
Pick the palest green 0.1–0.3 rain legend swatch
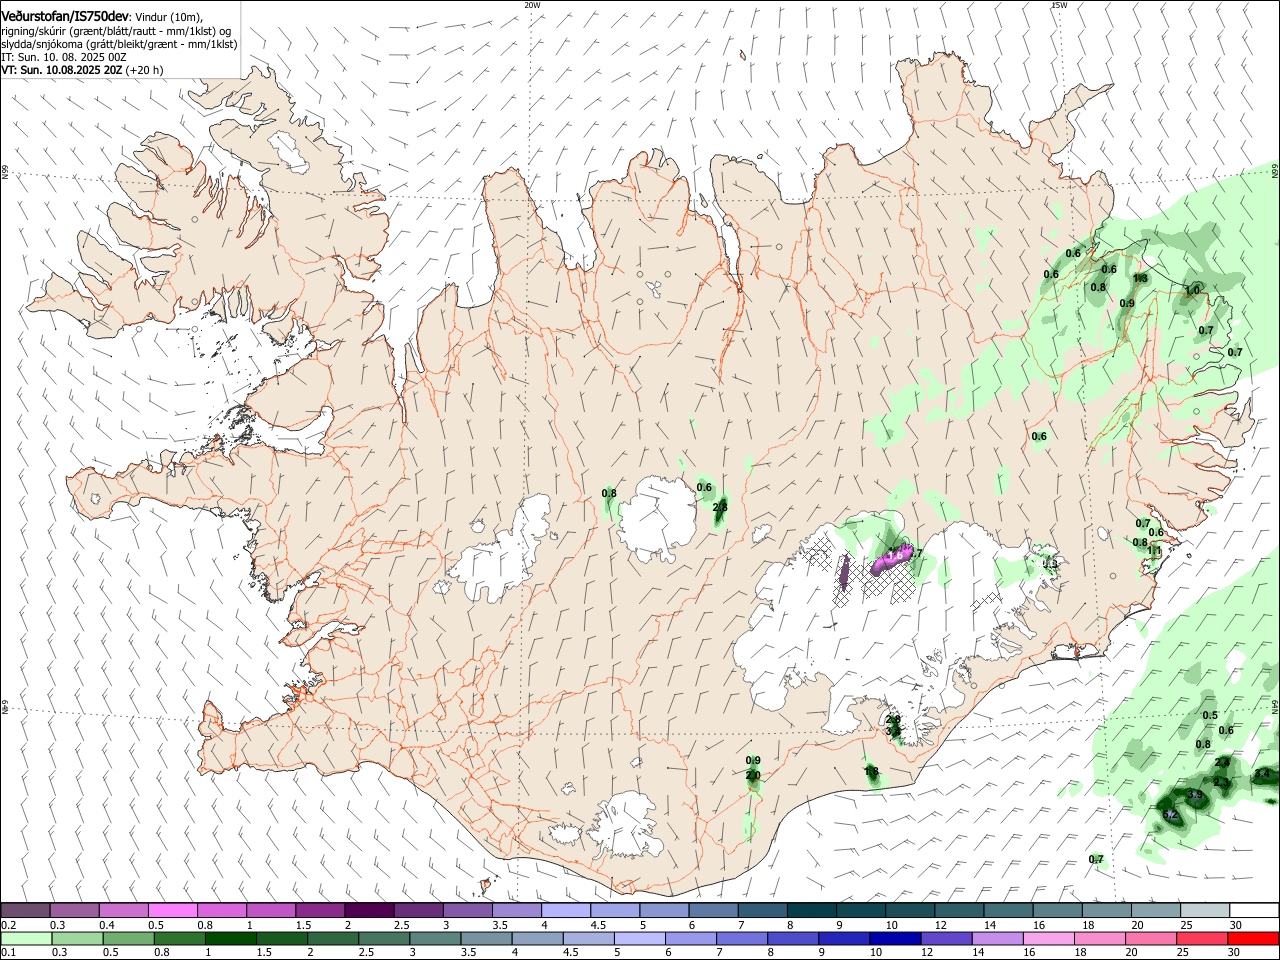coord(26,938)
